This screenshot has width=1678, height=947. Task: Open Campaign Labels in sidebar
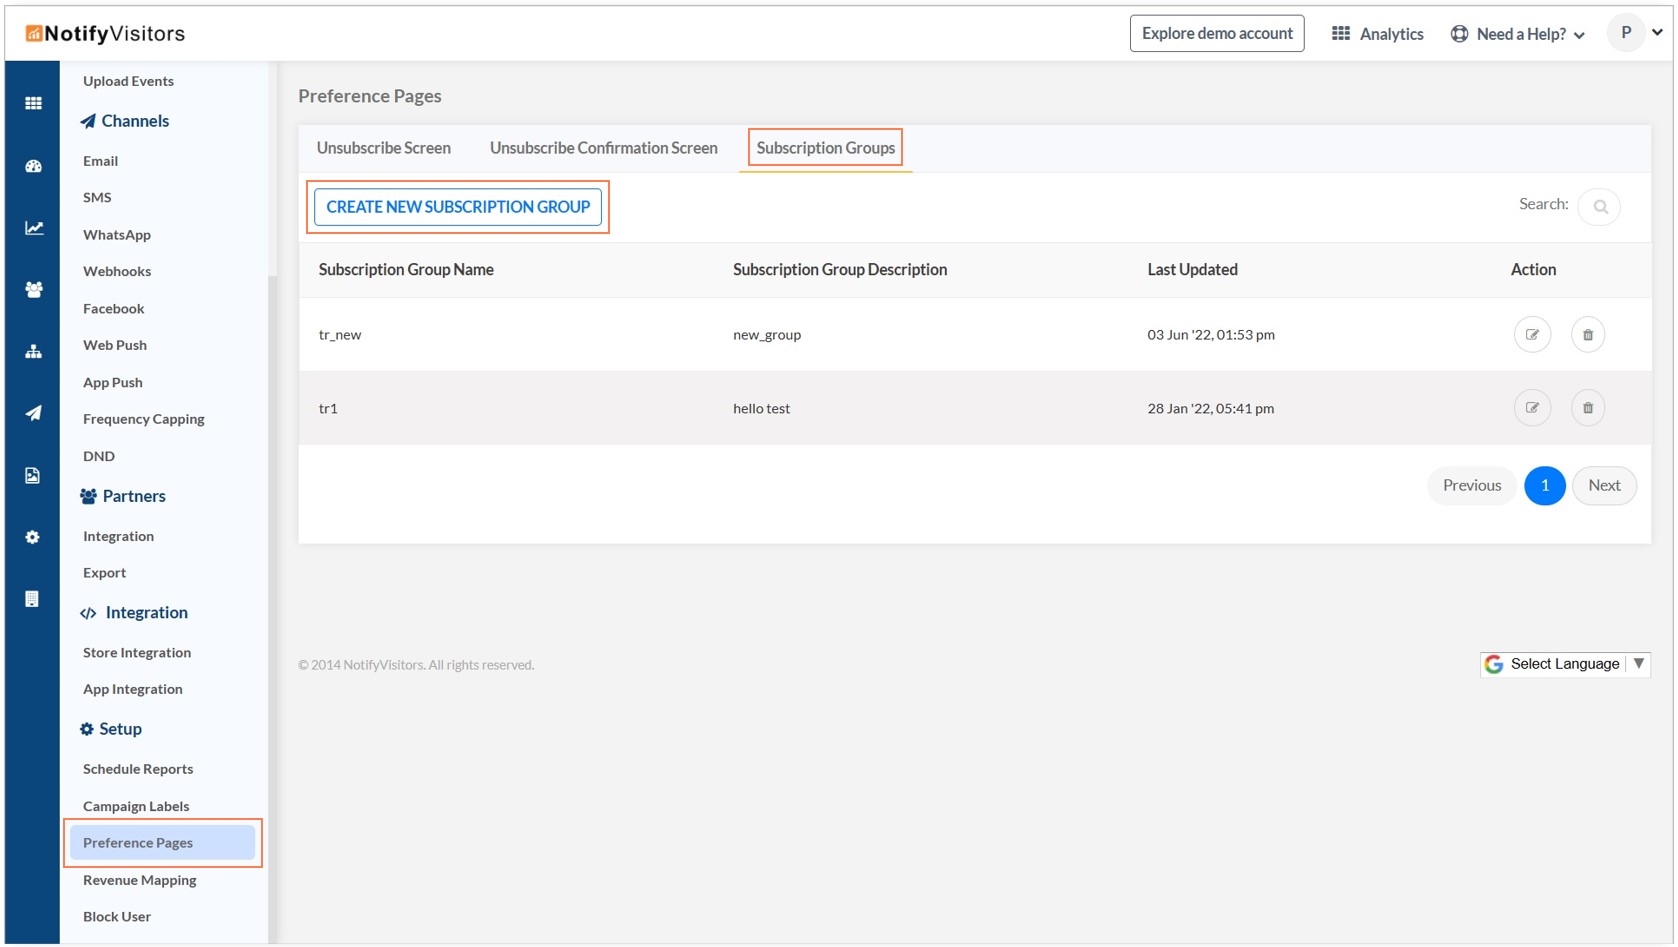(136, 806)
